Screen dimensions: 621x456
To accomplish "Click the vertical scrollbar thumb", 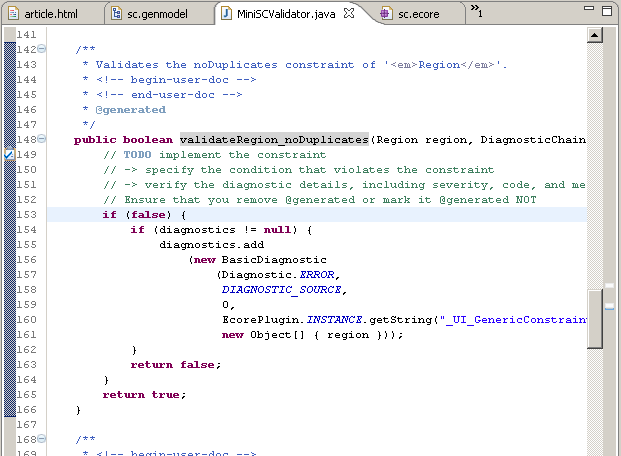I will (594, 319).
